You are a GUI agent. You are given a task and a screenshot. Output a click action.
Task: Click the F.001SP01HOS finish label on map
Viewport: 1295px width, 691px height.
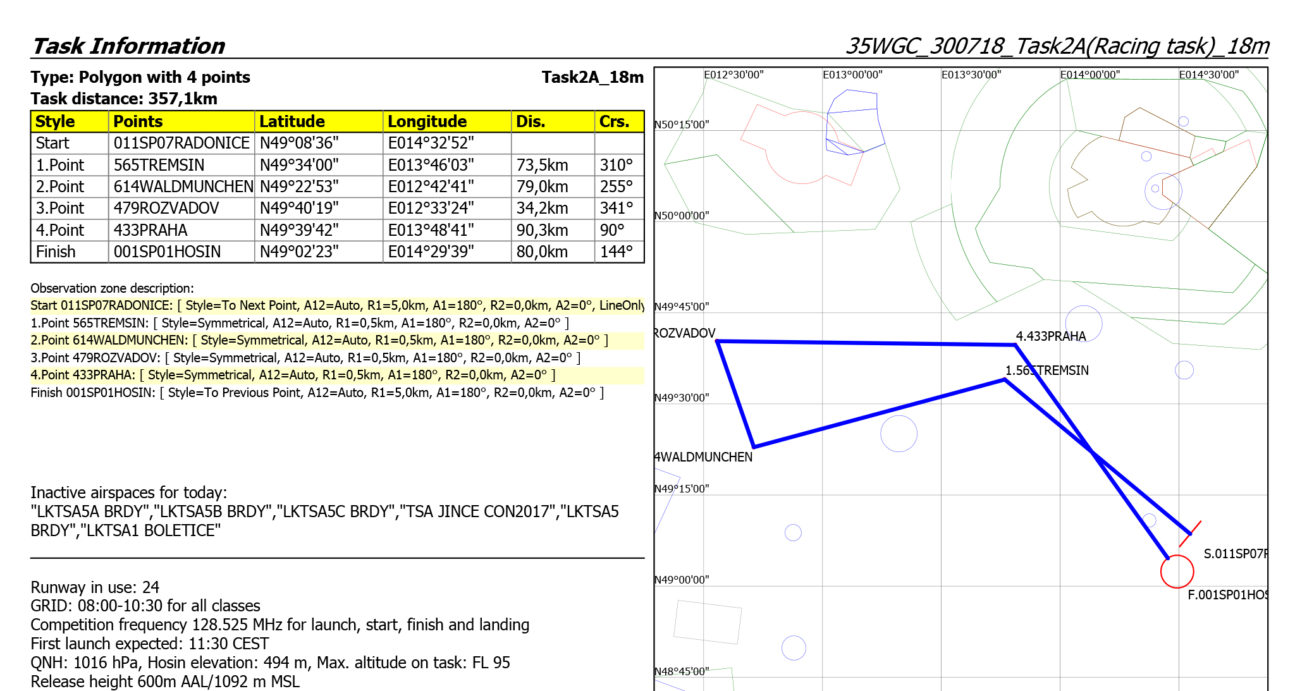tap(1227, 595)
